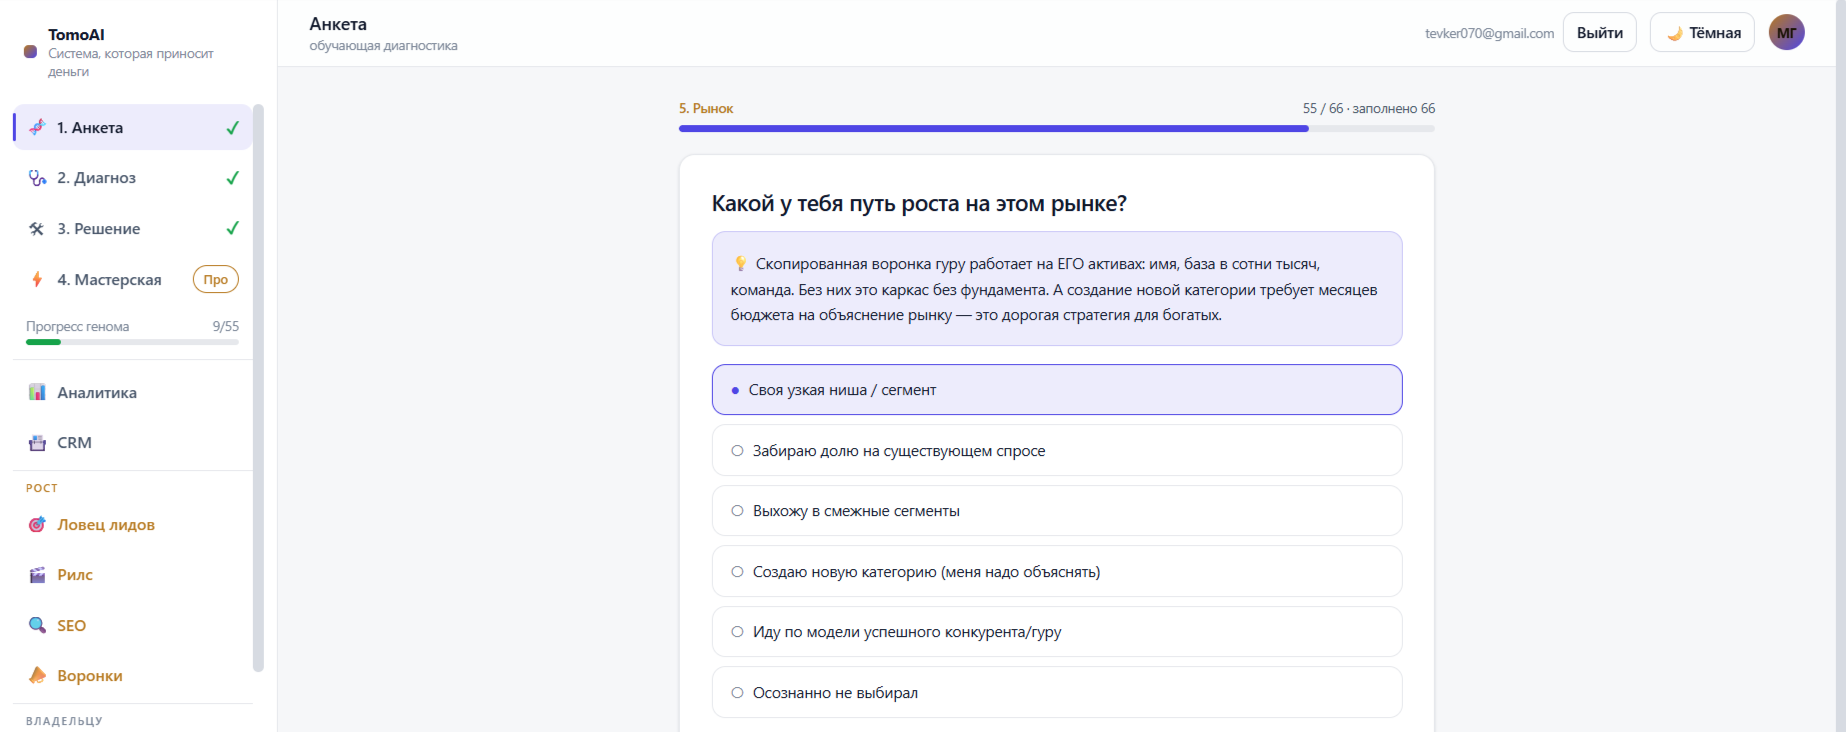Click the Мастерская lightning icon
This screenshot has width=1846, height=732.
coord(37,279)
